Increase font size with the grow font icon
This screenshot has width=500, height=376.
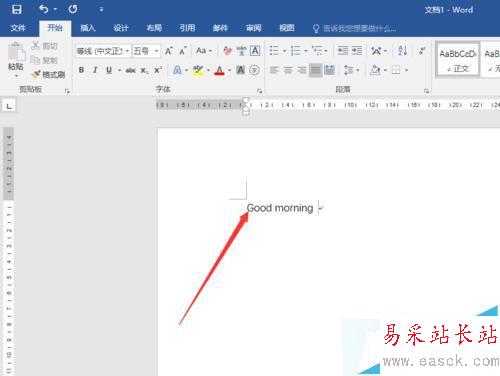[x=169, y=51]
